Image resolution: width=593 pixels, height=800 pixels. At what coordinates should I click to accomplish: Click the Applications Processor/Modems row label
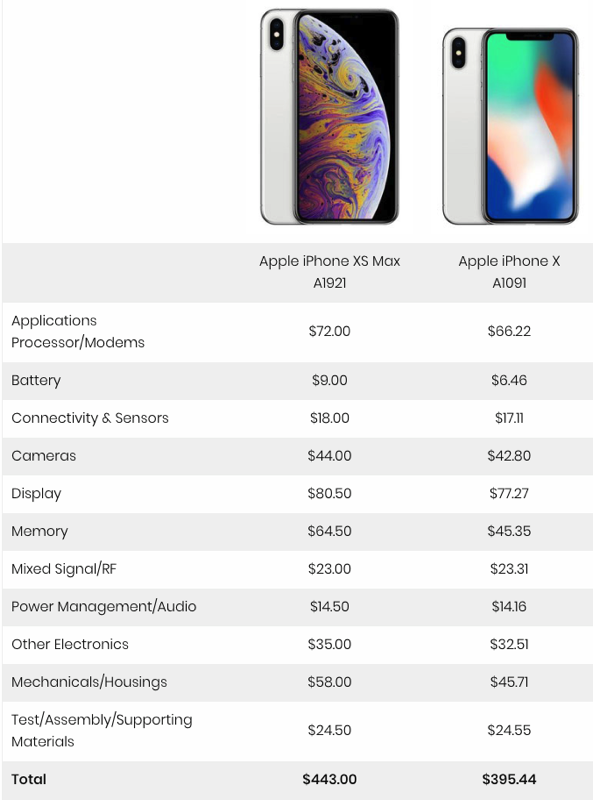tap(78, 332)
